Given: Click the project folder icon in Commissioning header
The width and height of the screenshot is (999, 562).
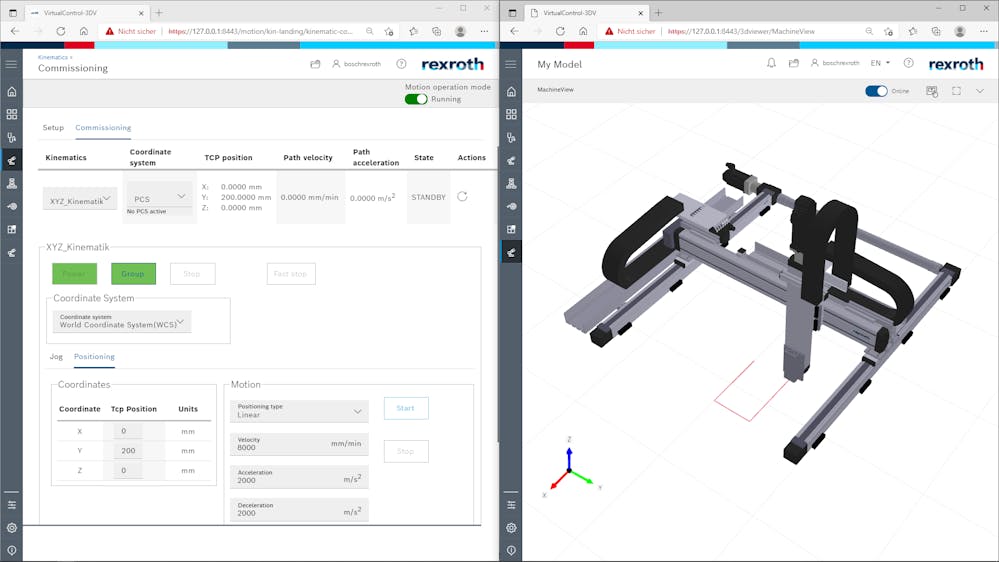Looking at the screenshot, I should point(315,63).
